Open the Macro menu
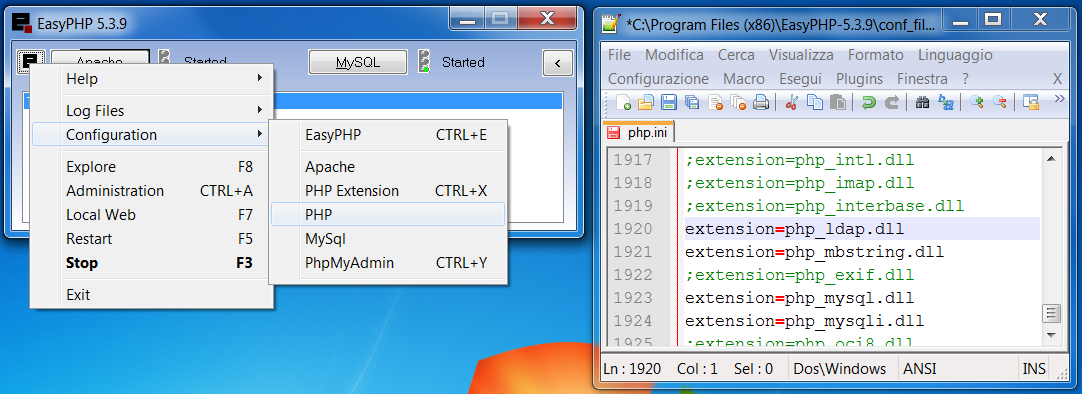The image size is (1082, 394). (x=744, y=79)
